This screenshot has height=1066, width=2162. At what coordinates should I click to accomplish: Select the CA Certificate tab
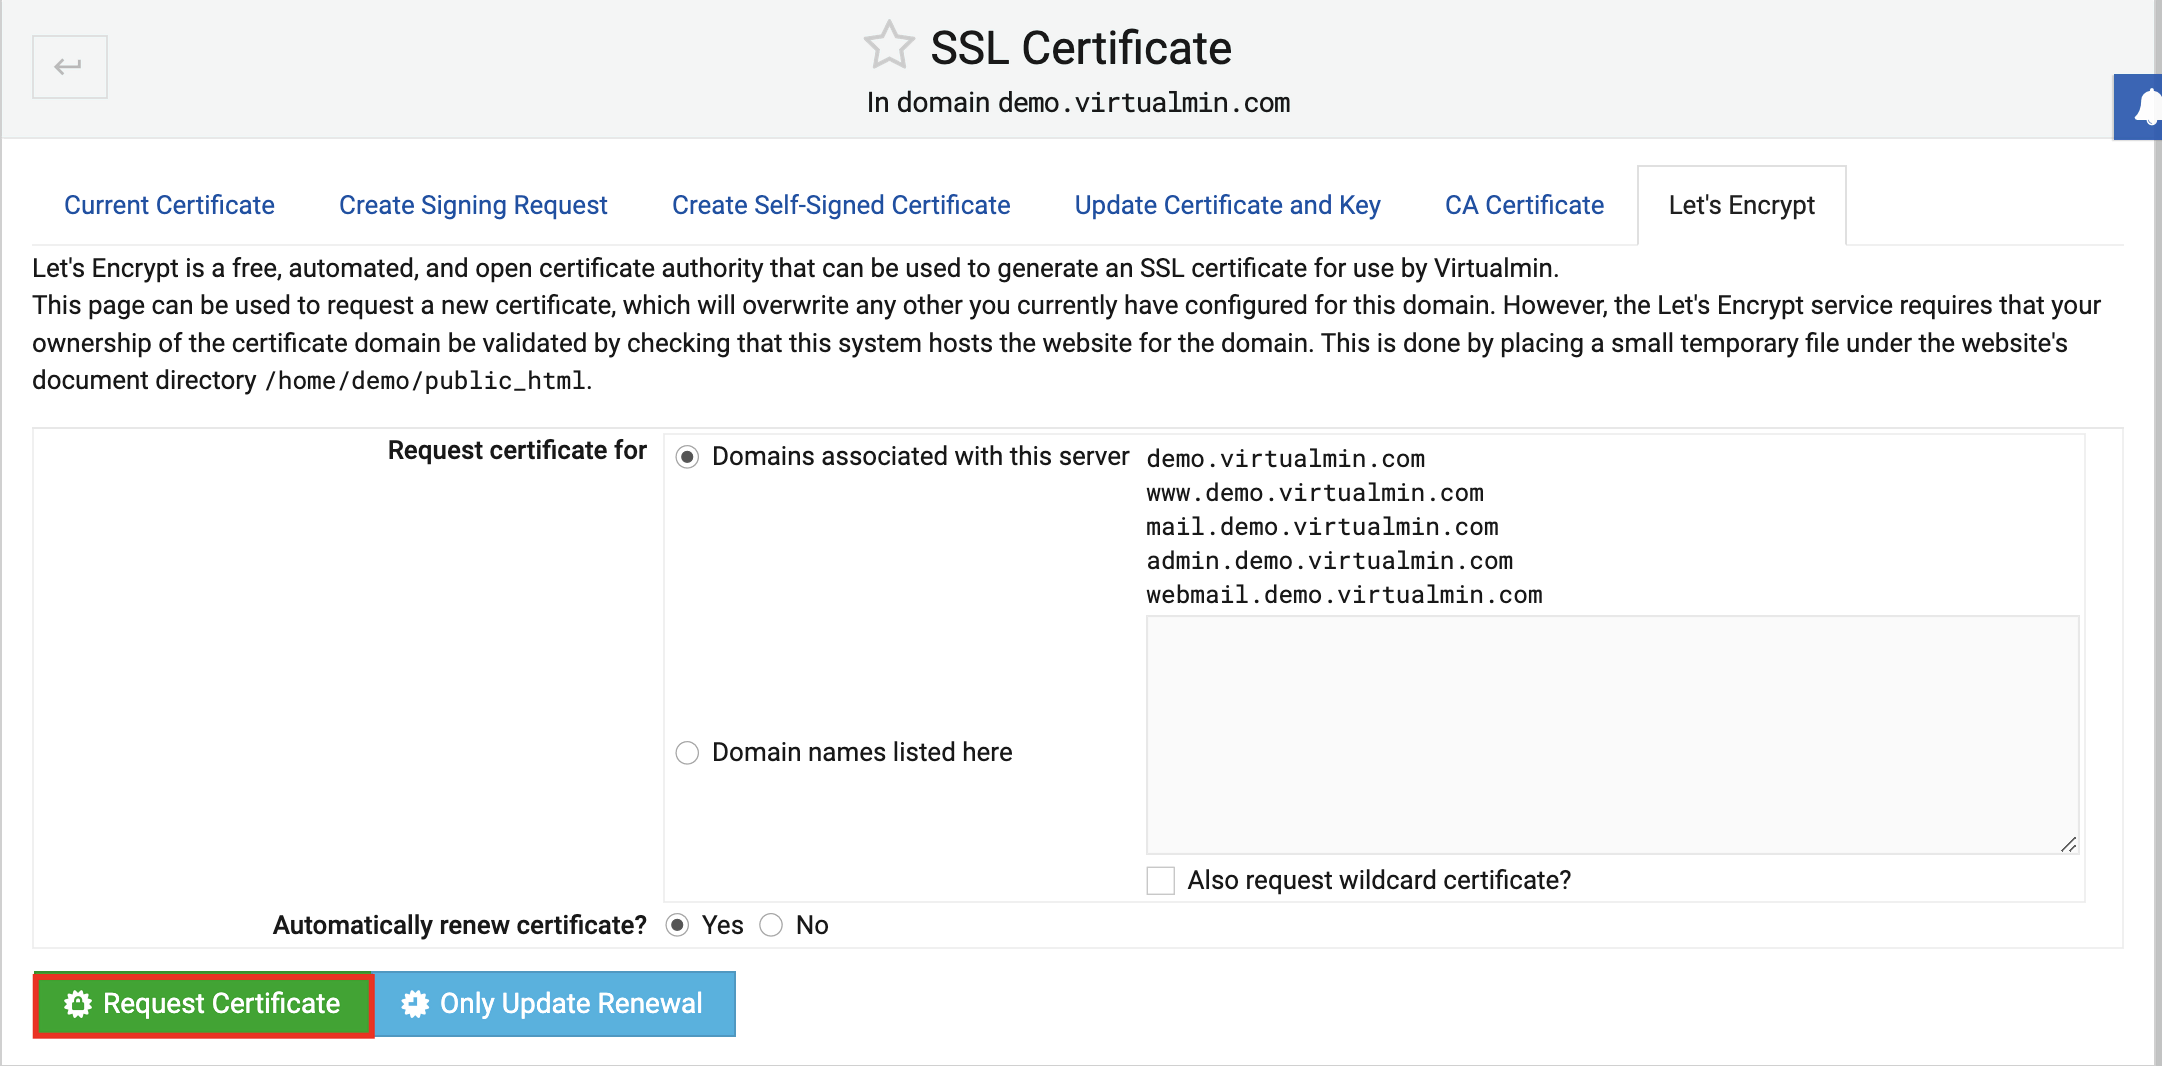1524,205
